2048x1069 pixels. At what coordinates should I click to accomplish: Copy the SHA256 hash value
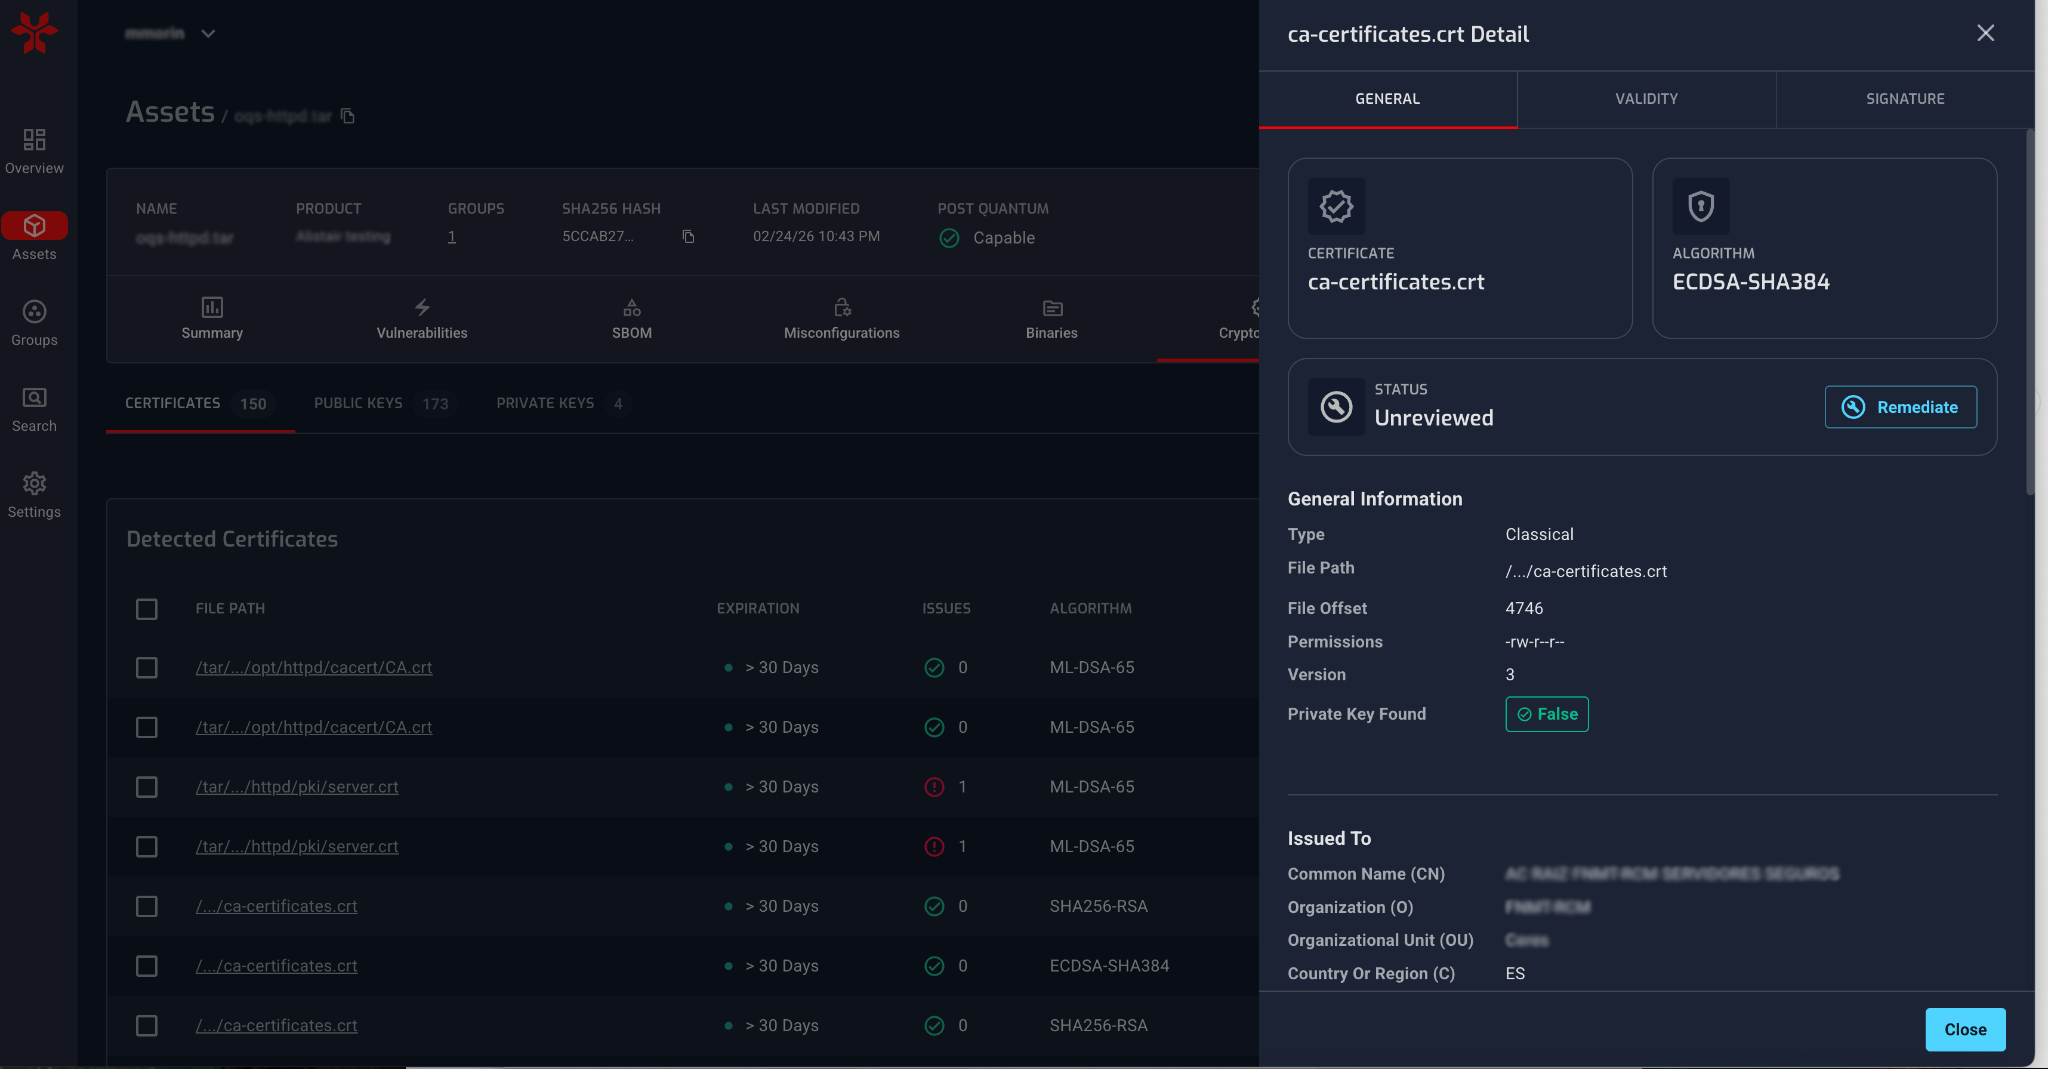[x=688, y=237]
